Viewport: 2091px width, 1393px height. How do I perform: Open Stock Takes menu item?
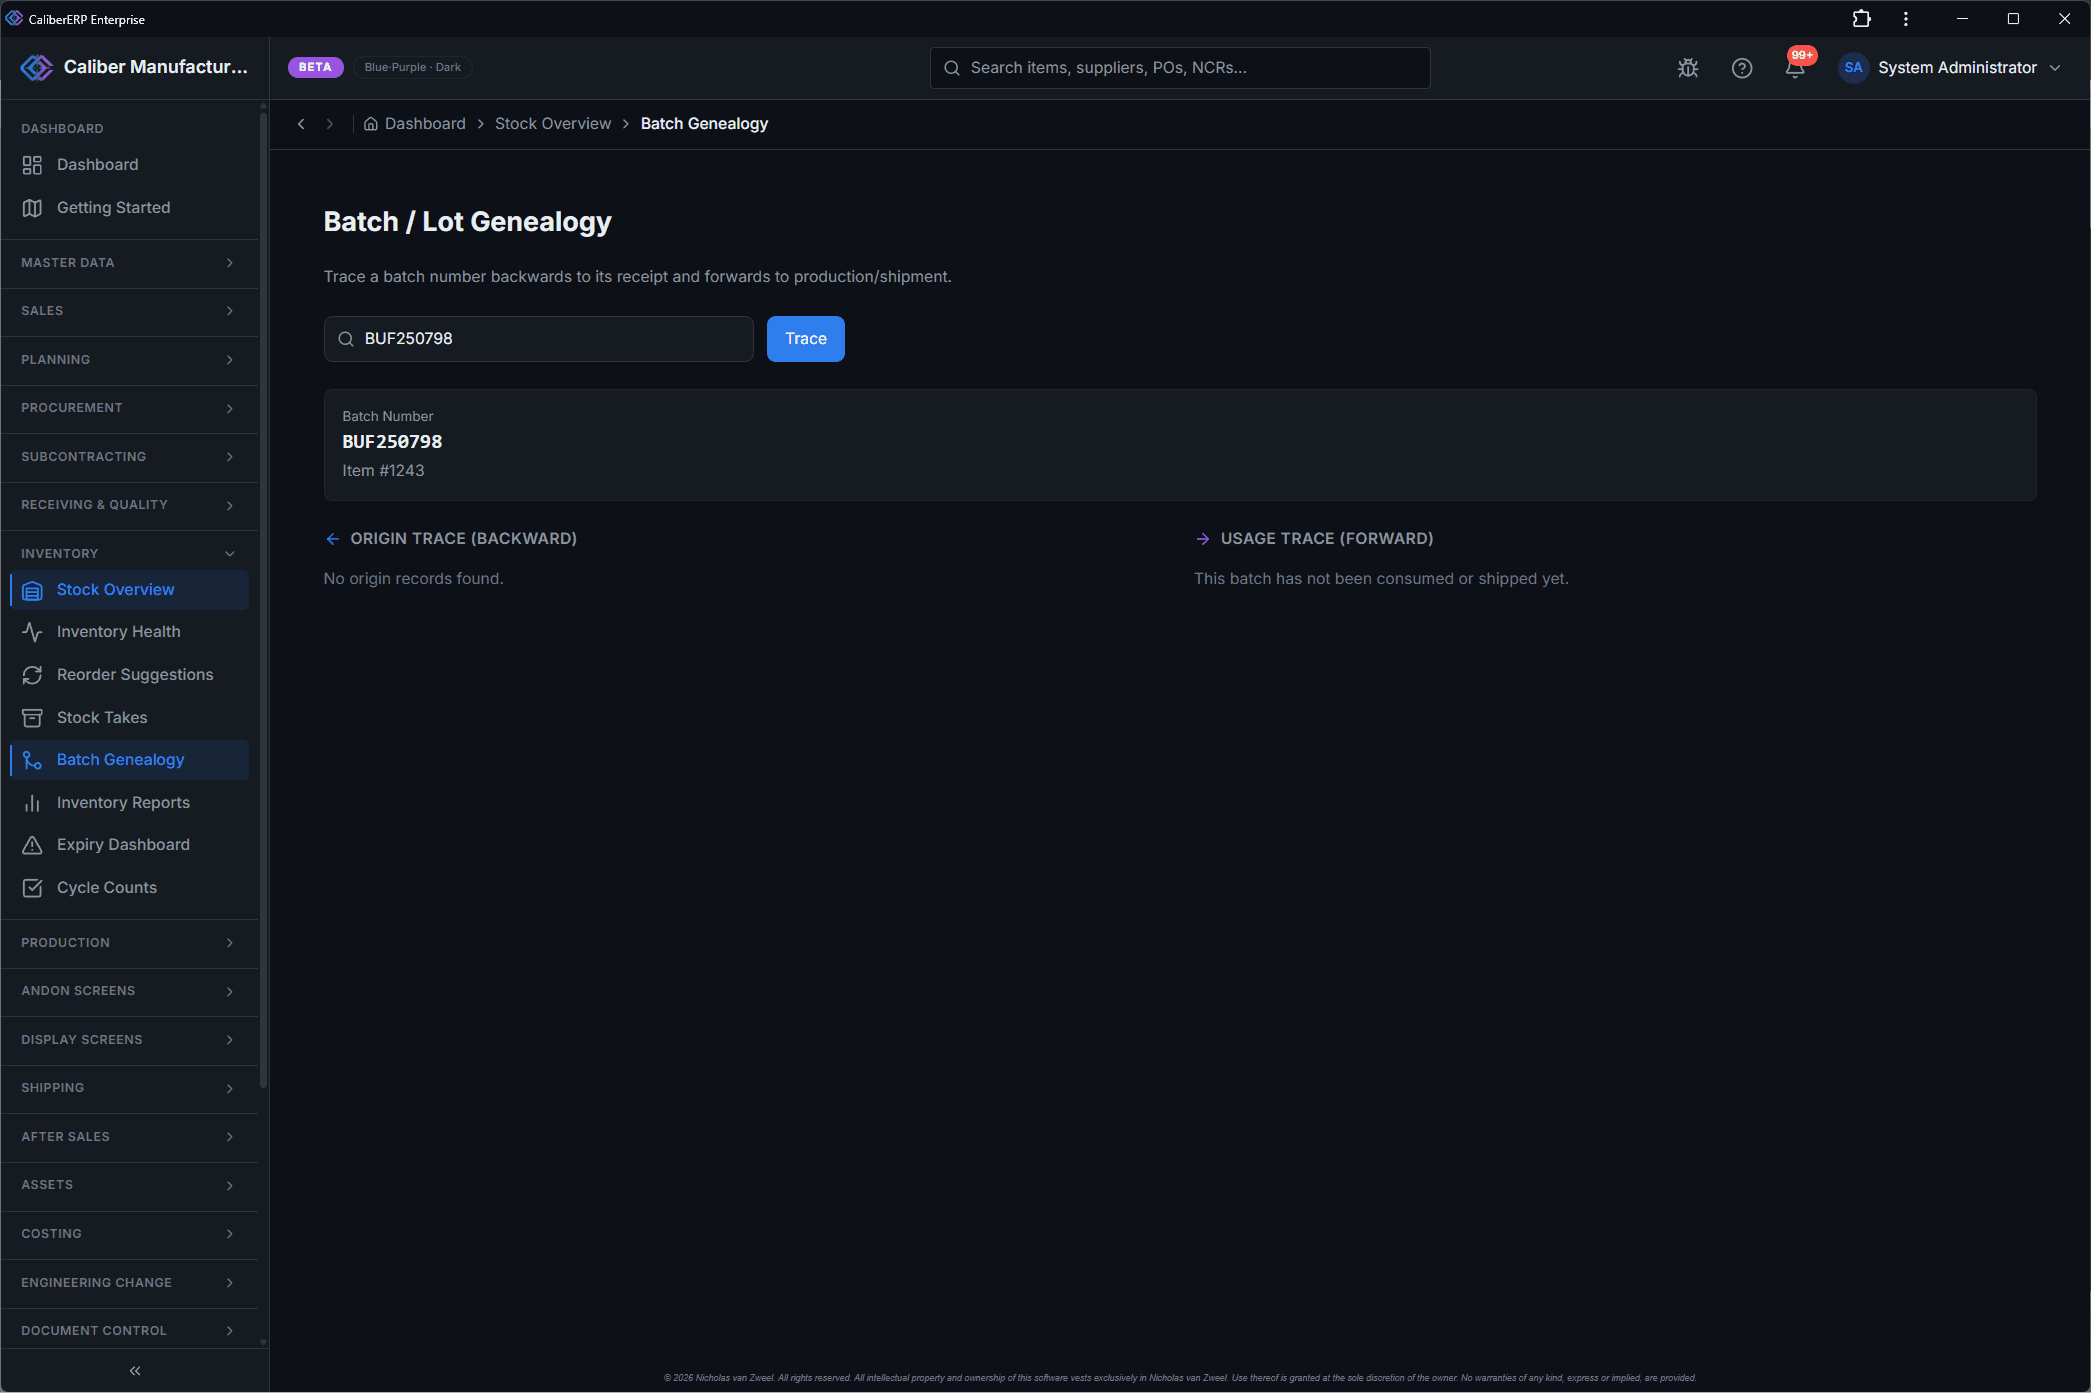click(x=130, y=718)
